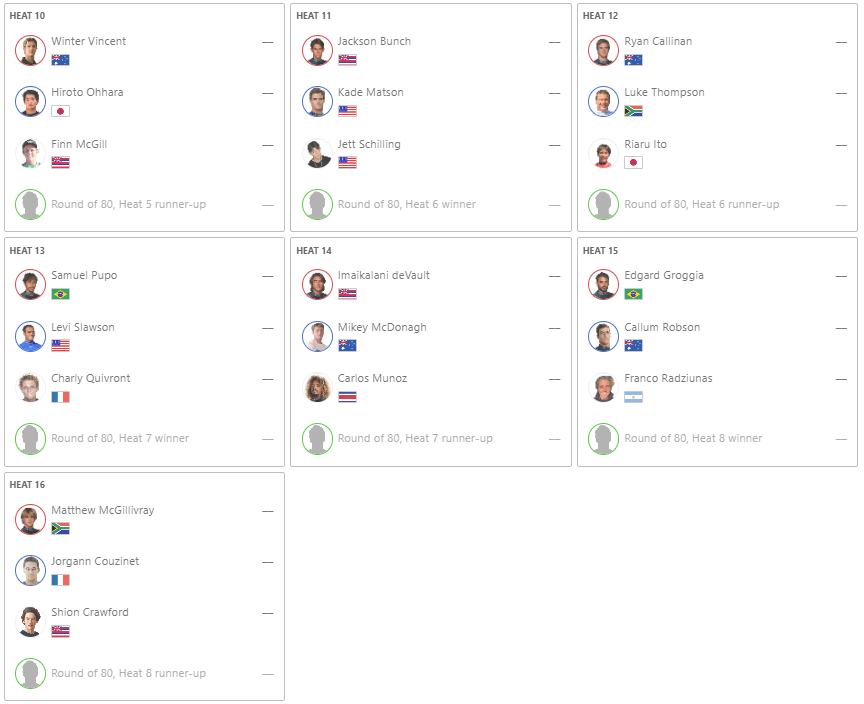This screenshot has width=864, height=704.
Task: Click Franco Radziunas's Argentina flag icon
Action: point(633,397)
